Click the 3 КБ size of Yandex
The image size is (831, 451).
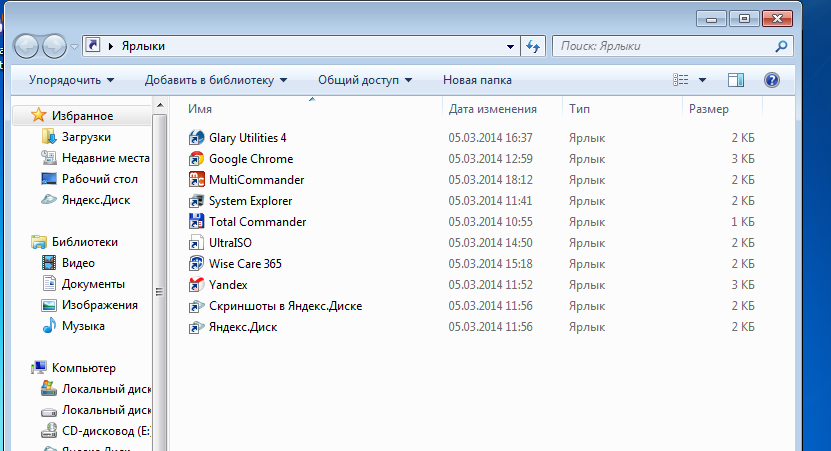[742, 285]
